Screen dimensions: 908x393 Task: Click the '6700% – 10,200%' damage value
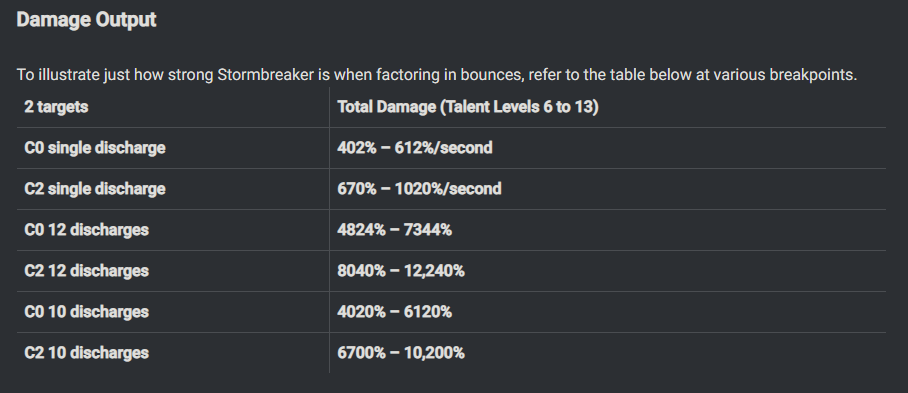pyautogui.click(x=401, y=354)
